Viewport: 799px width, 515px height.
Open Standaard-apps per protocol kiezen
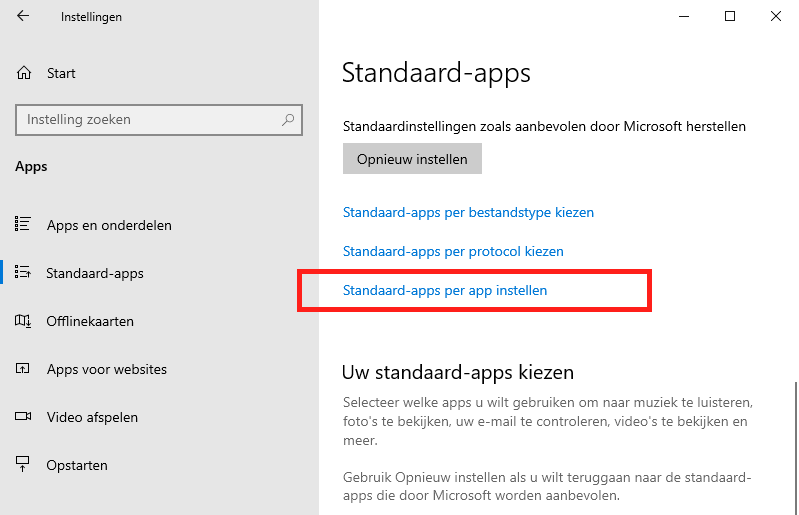coord(453,251)
